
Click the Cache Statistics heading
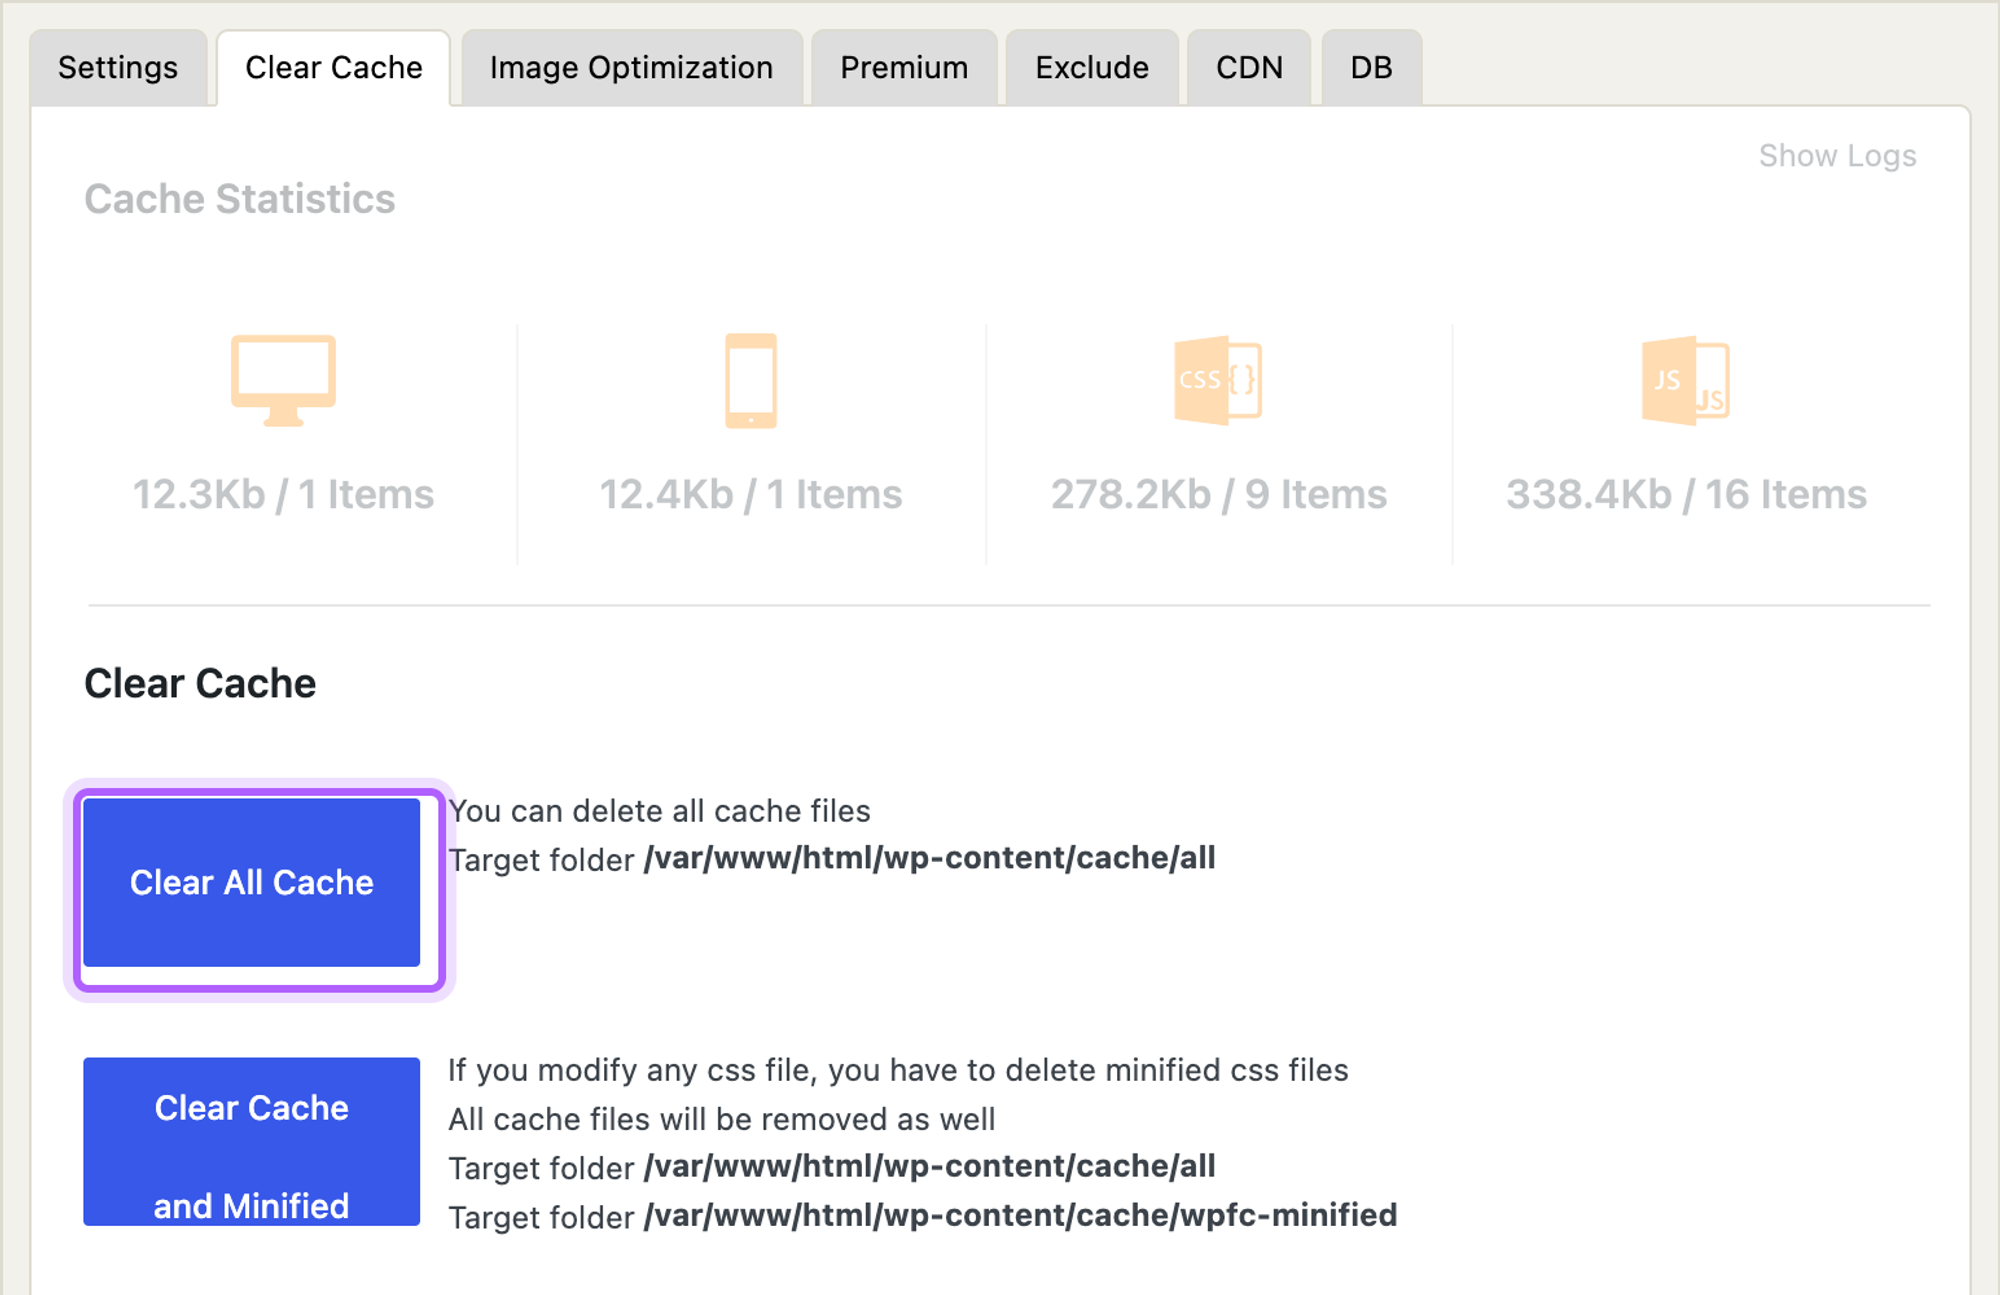pos(240,199)
